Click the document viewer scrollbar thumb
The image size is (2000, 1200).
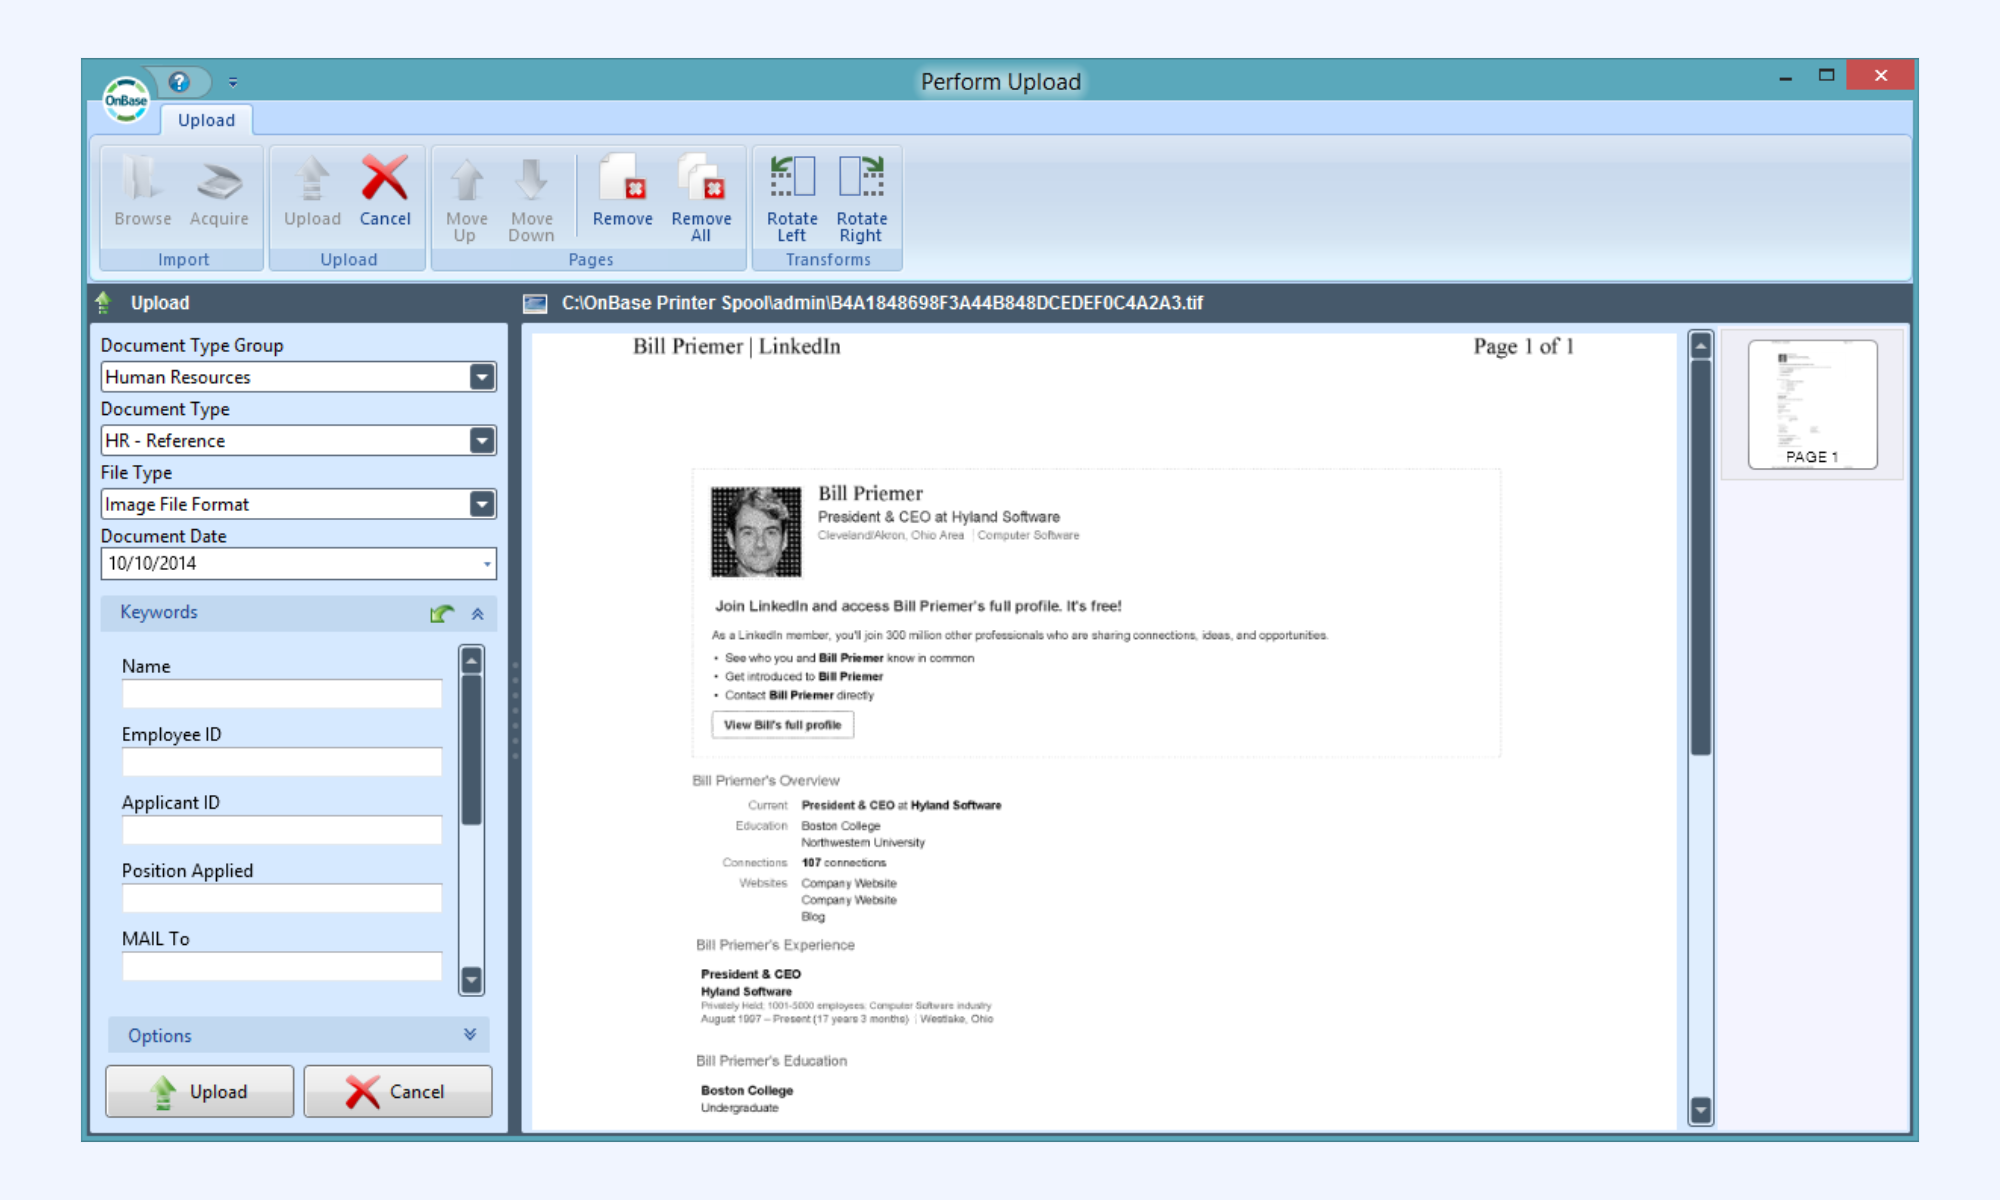1700,558
